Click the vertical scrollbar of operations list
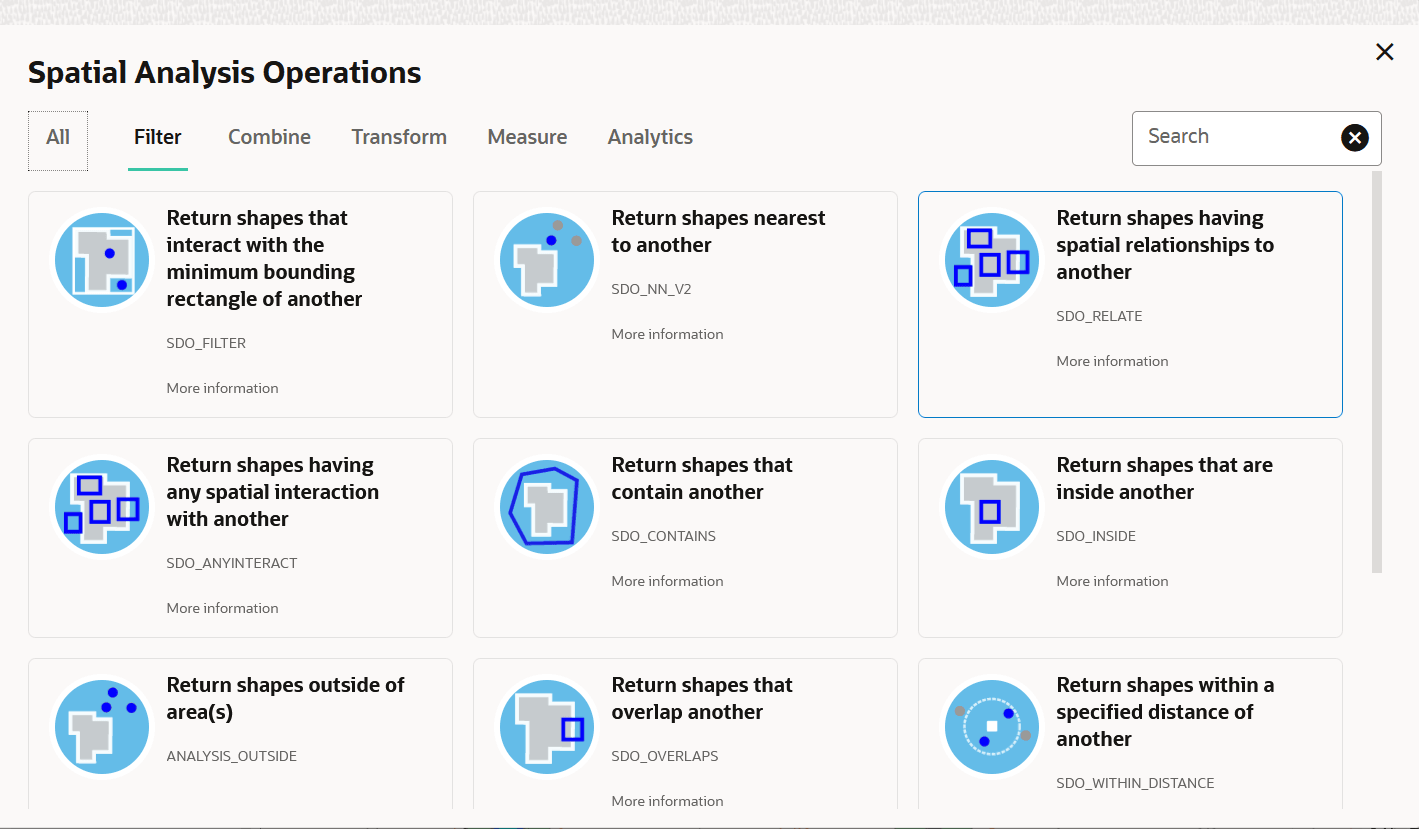This screenshot has height=829, width=1419. click(x=1377, y=372)
